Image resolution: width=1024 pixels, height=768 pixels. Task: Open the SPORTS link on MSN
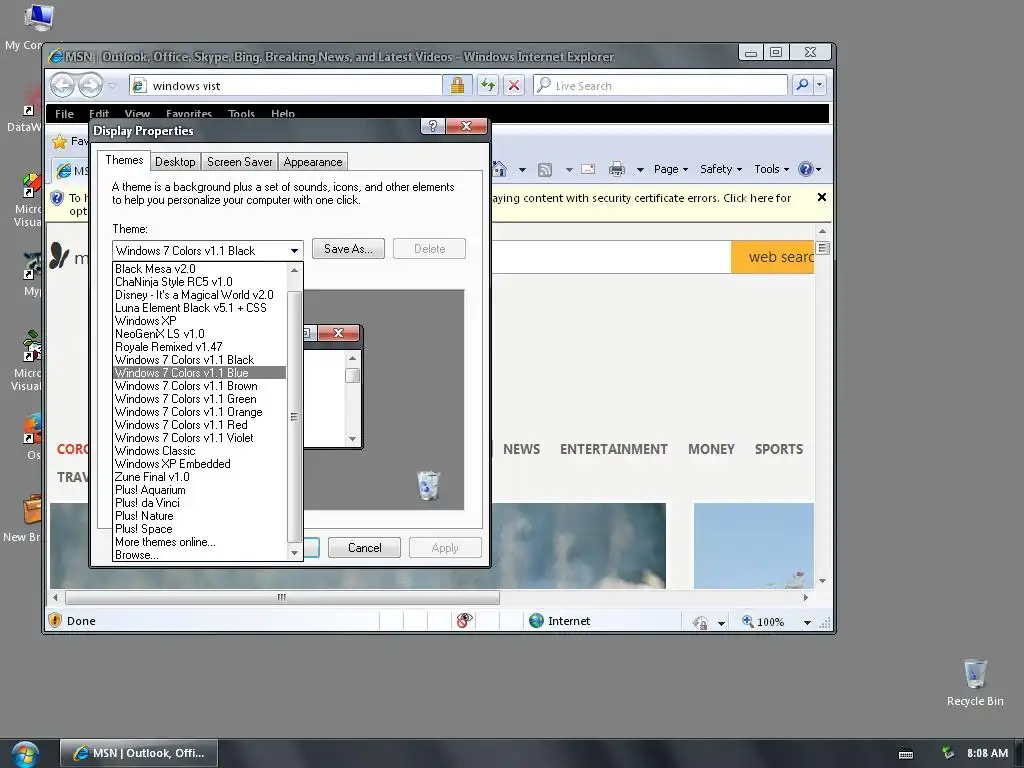tap(778, 449)
